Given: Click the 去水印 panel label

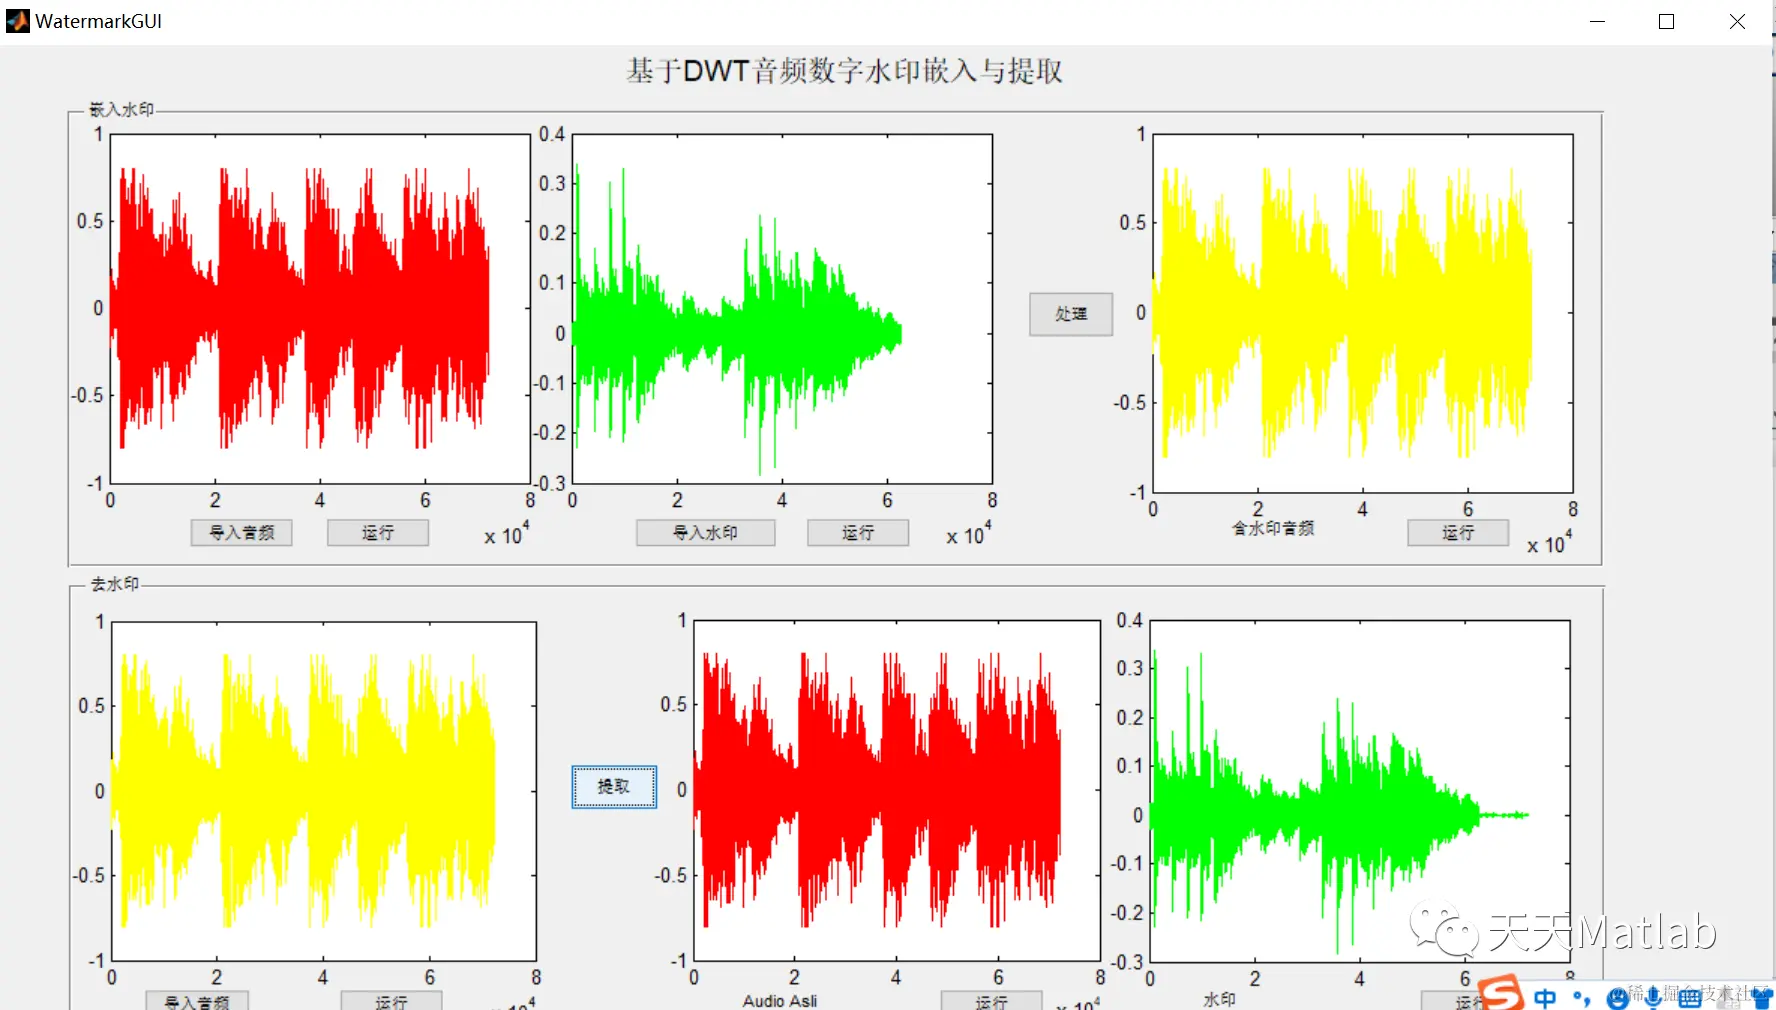Looking at the screenshot, I should pos(115,584).
